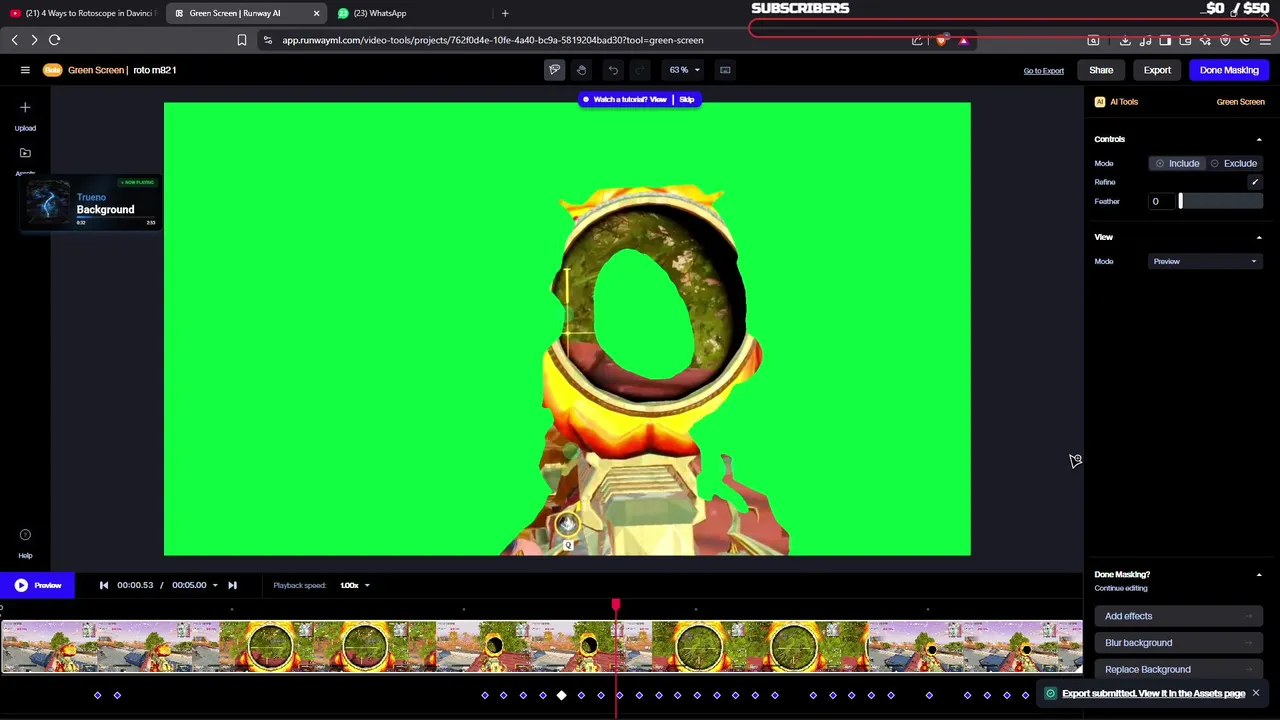This screenshot has width=1280, height=720.
Task: Open the playback speed 1.00x dropdown
Action: coord(355,585)
